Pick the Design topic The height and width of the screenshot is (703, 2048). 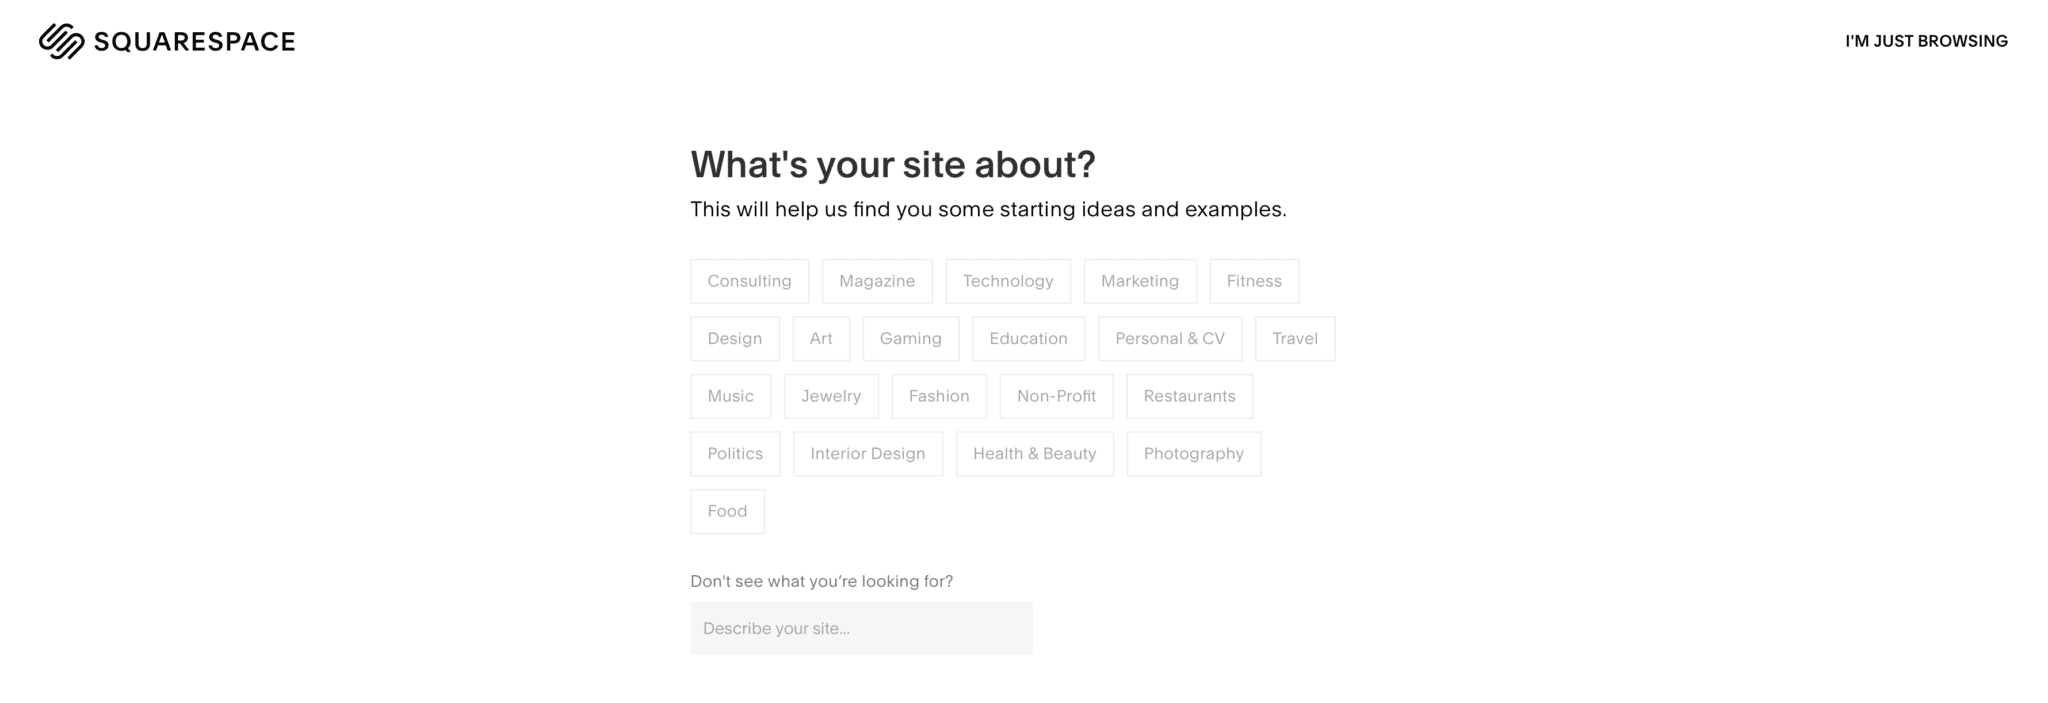(x=735, y=339)
